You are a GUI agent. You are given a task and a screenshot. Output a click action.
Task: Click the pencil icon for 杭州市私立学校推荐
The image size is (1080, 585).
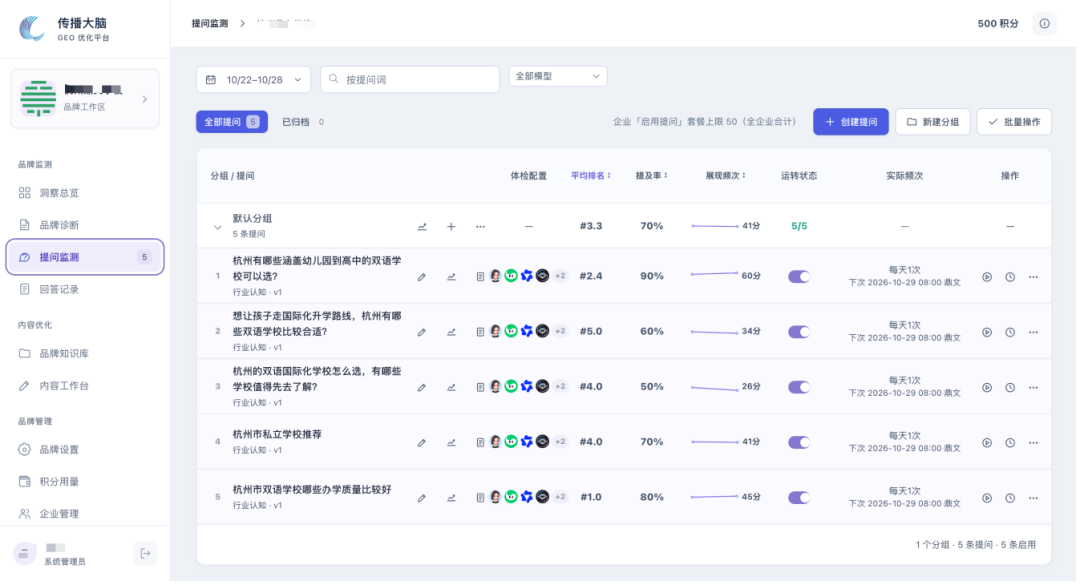pyautogui.click(x=424, y=444)
